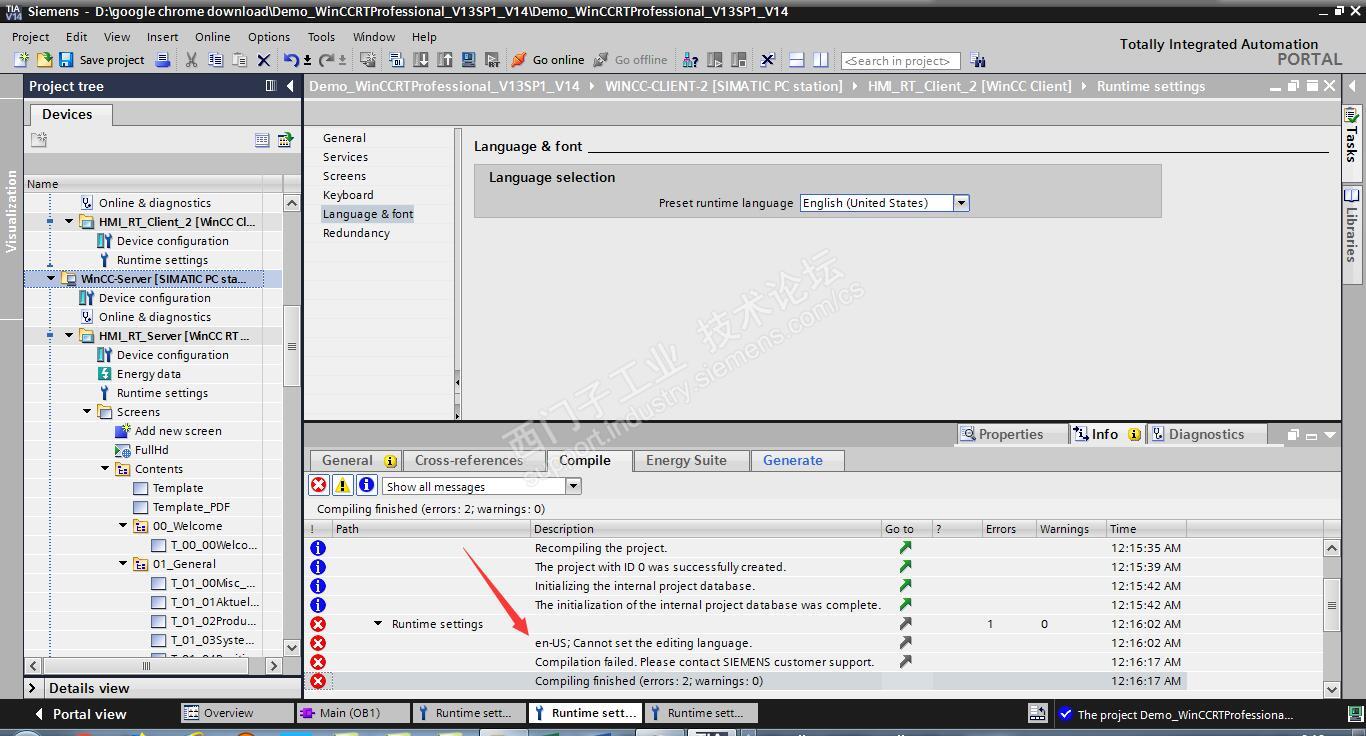Collapse the Contents folder node
The width and height of the screenshot is (1366, 736).
point(105,469)
